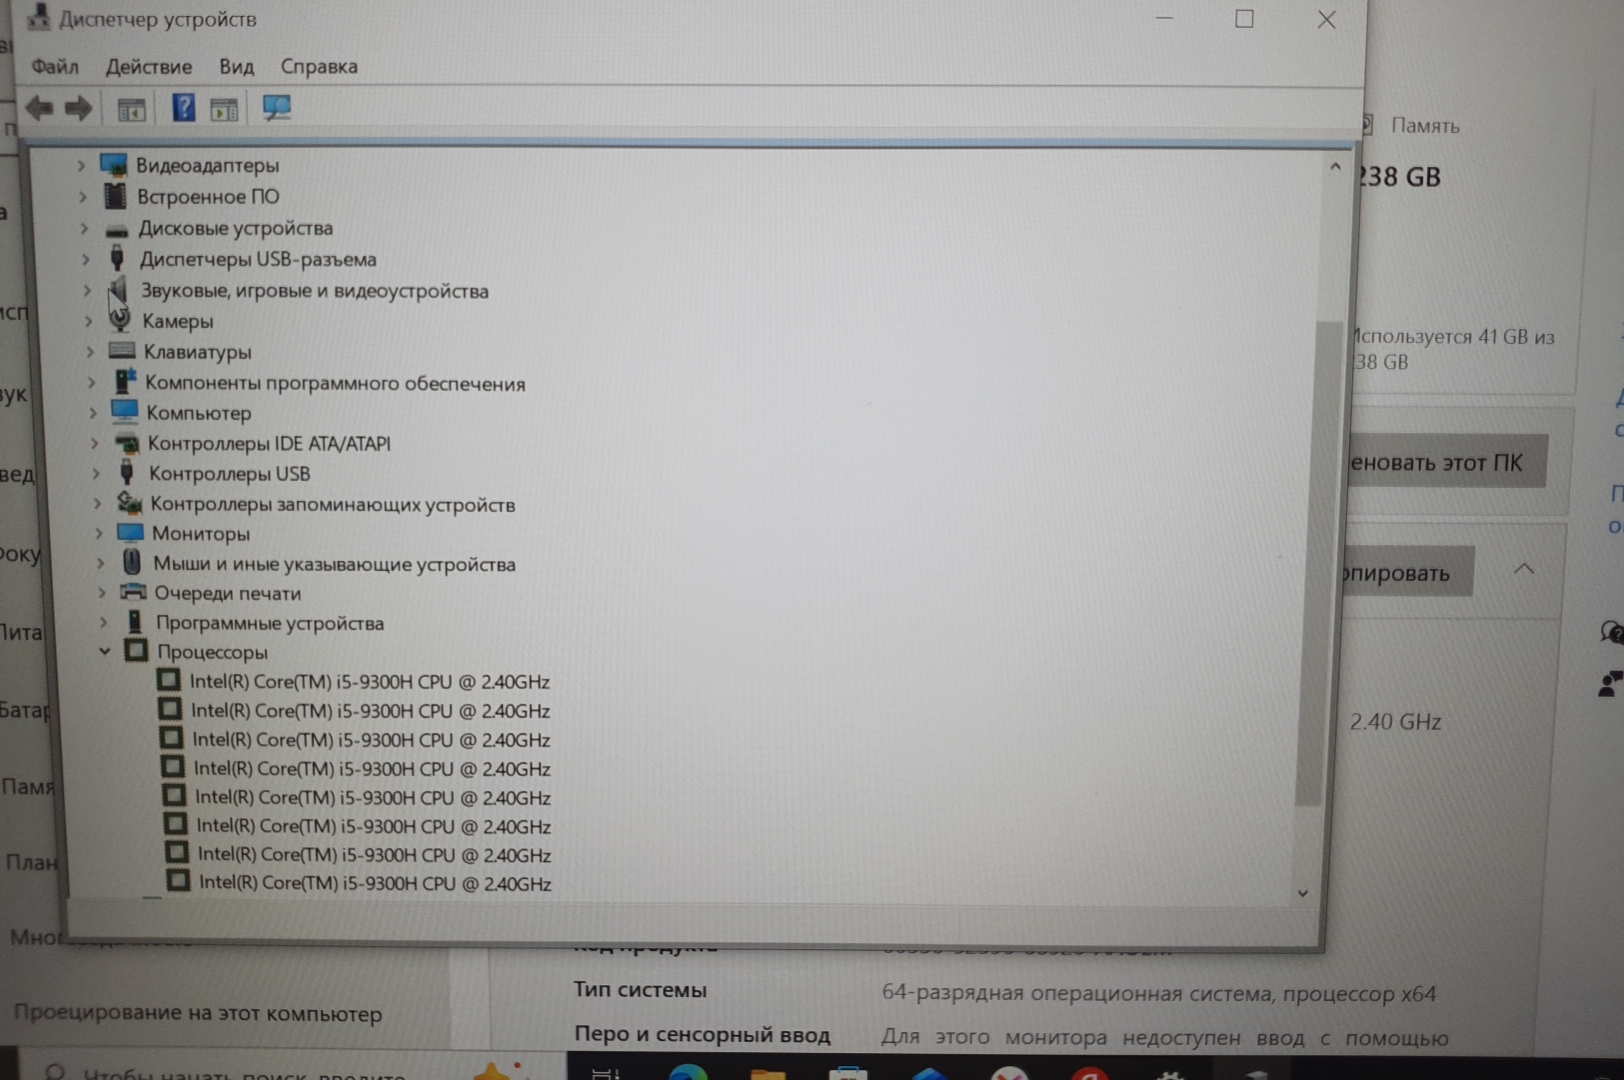Screen dimensions: 1624x1080
Task: Expand the Мыши и иные указывающие устройства node
Action: 100,564
